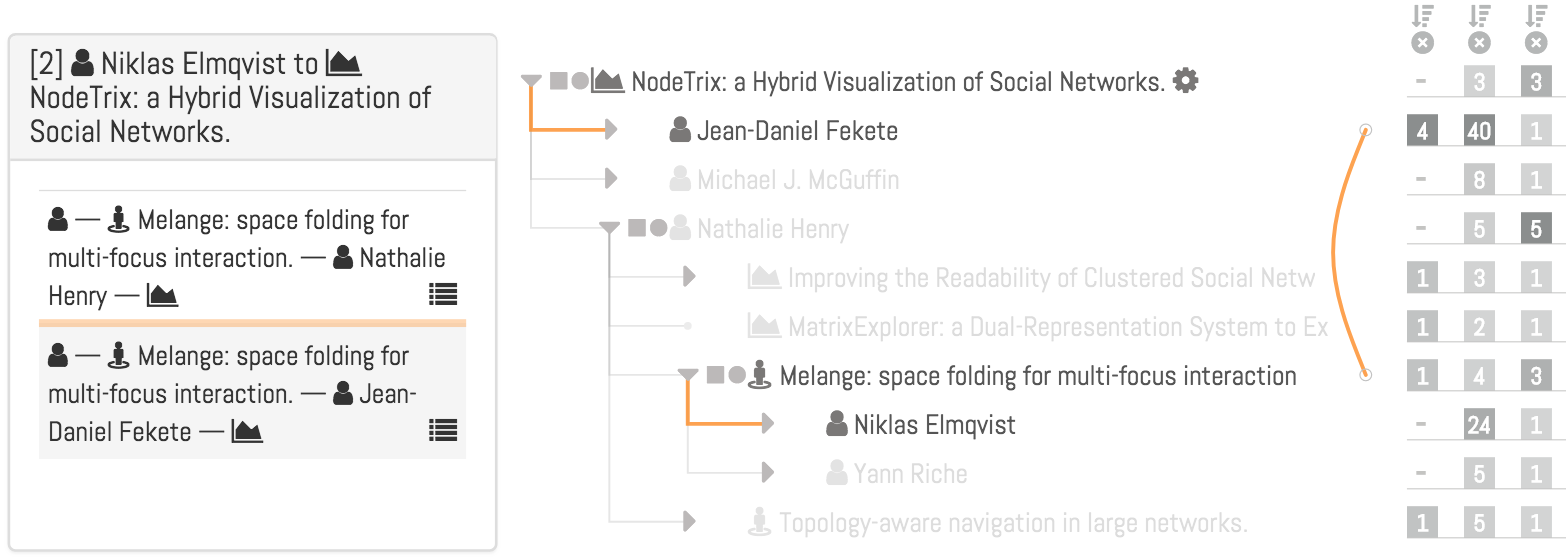Click the list icon on the Jean-Daniel Fekete path
Viewport: 1566px width, 558px height.
tap(443, 430)
